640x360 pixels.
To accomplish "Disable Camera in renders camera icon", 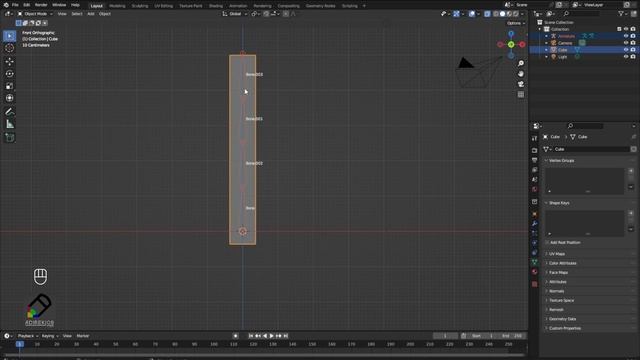I will (633, 43).
